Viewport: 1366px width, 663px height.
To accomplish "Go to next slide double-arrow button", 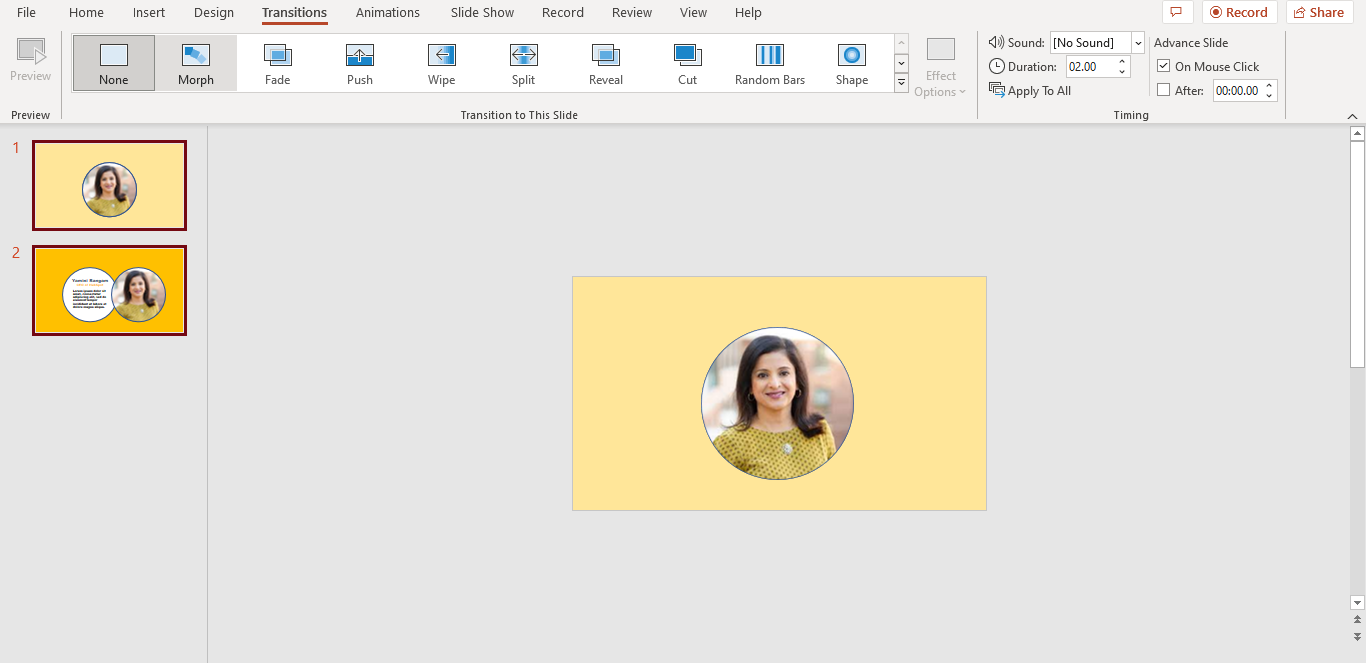I will click(x=1357, y=636).
